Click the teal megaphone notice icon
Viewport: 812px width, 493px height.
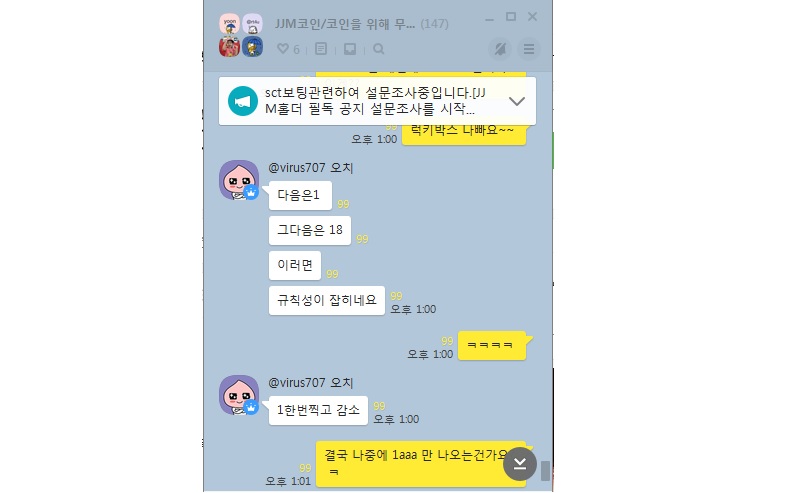[242, 101]
